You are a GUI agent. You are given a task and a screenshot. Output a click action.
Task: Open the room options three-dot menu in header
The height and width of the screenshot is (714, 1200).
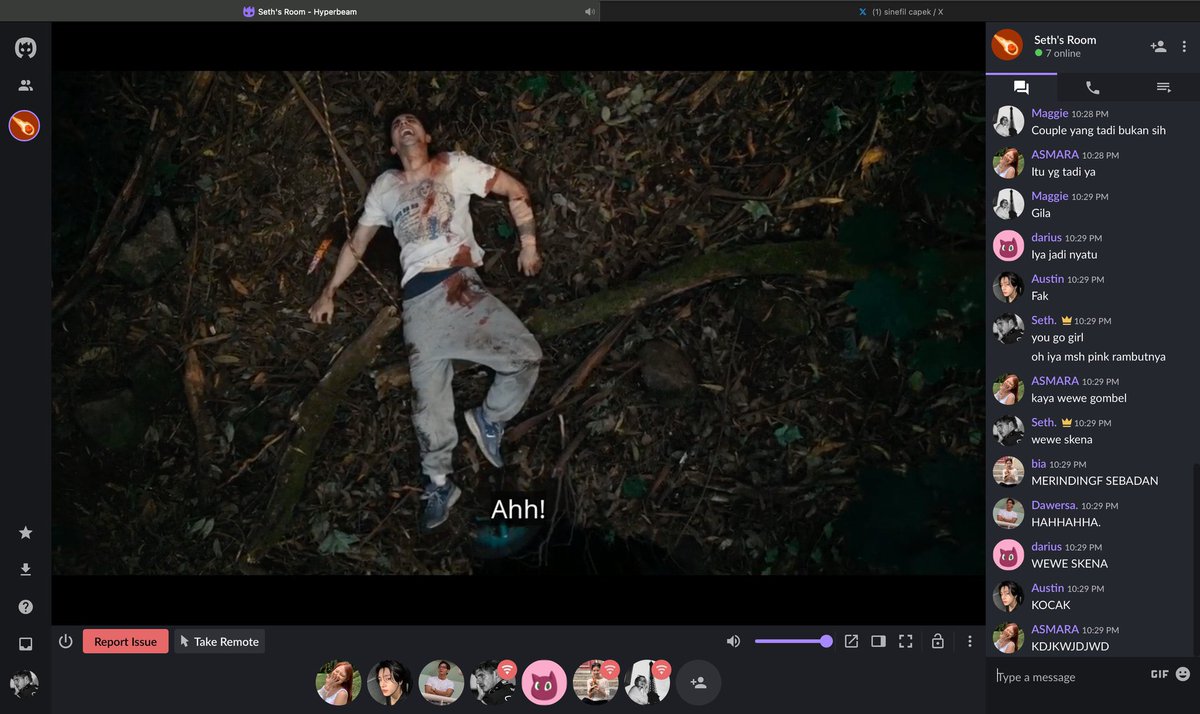point(1184,46)
